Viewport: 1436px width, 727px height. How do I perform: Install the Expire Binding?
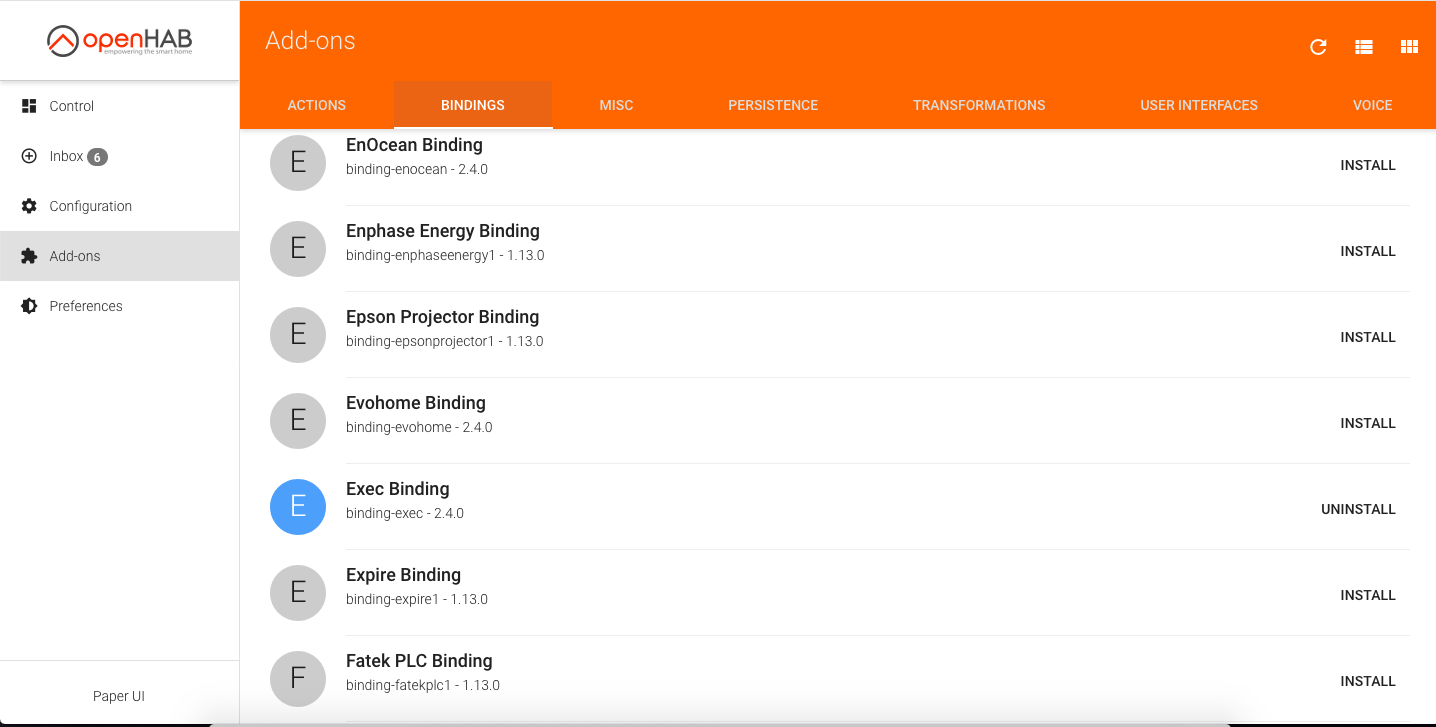click(x=1367, y=595)
